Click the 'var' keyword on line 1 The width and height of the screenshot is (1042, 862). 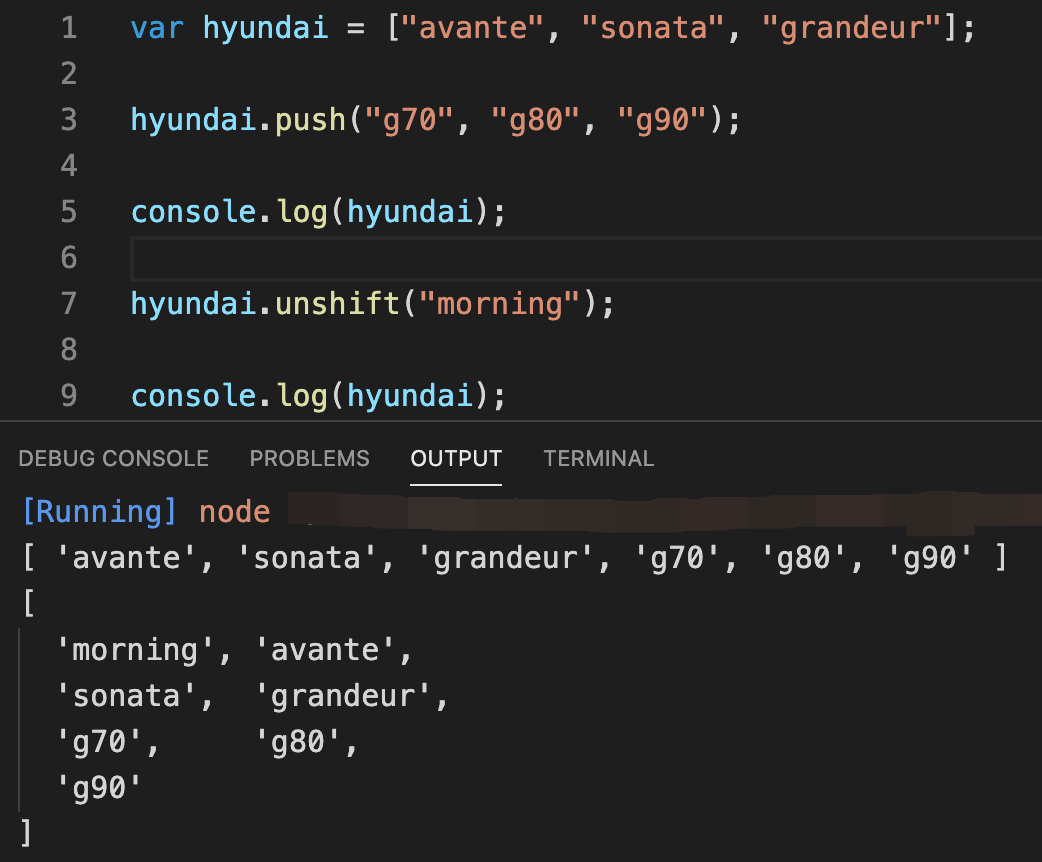tap(157, 28)
